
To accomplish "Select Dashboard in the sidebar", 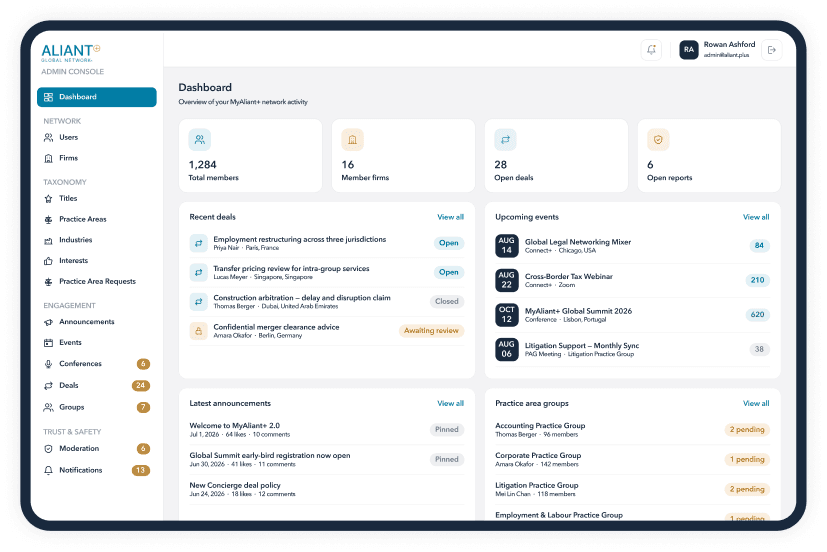I will [x=97, y=97].
